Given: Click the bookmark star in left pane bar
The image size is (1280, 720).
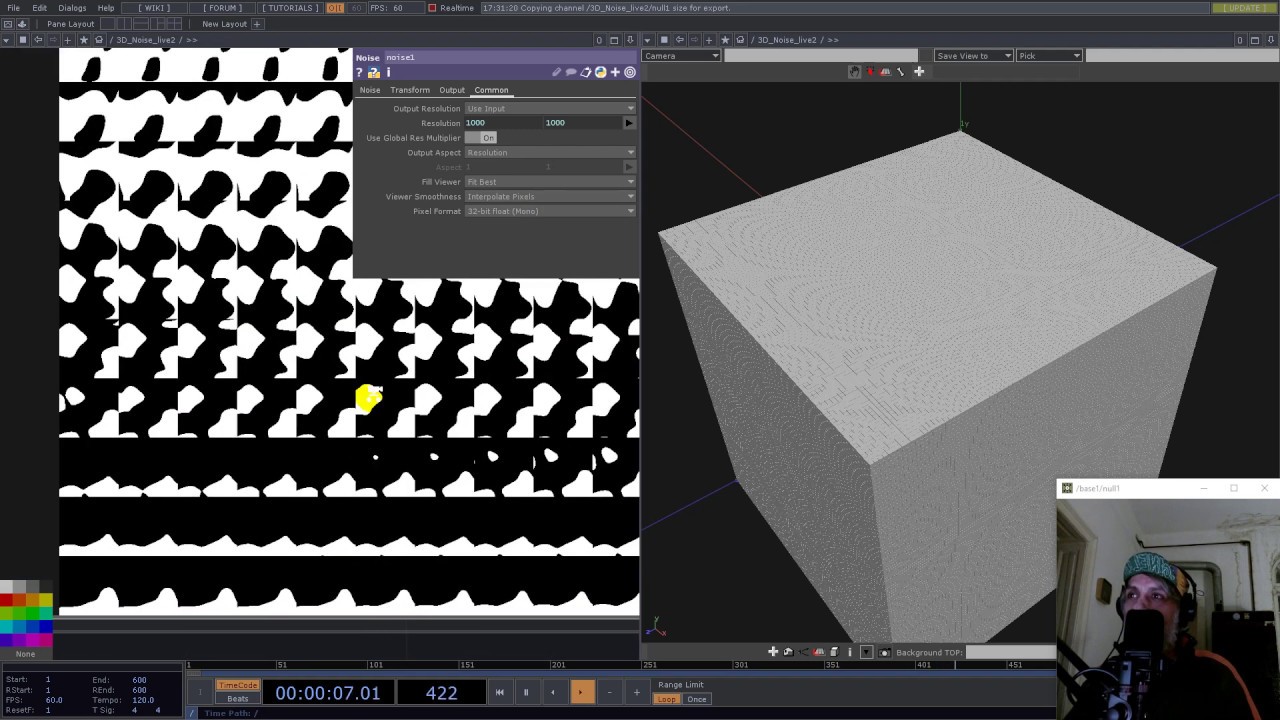Looking at the screenshot, I should pos(84,40).
